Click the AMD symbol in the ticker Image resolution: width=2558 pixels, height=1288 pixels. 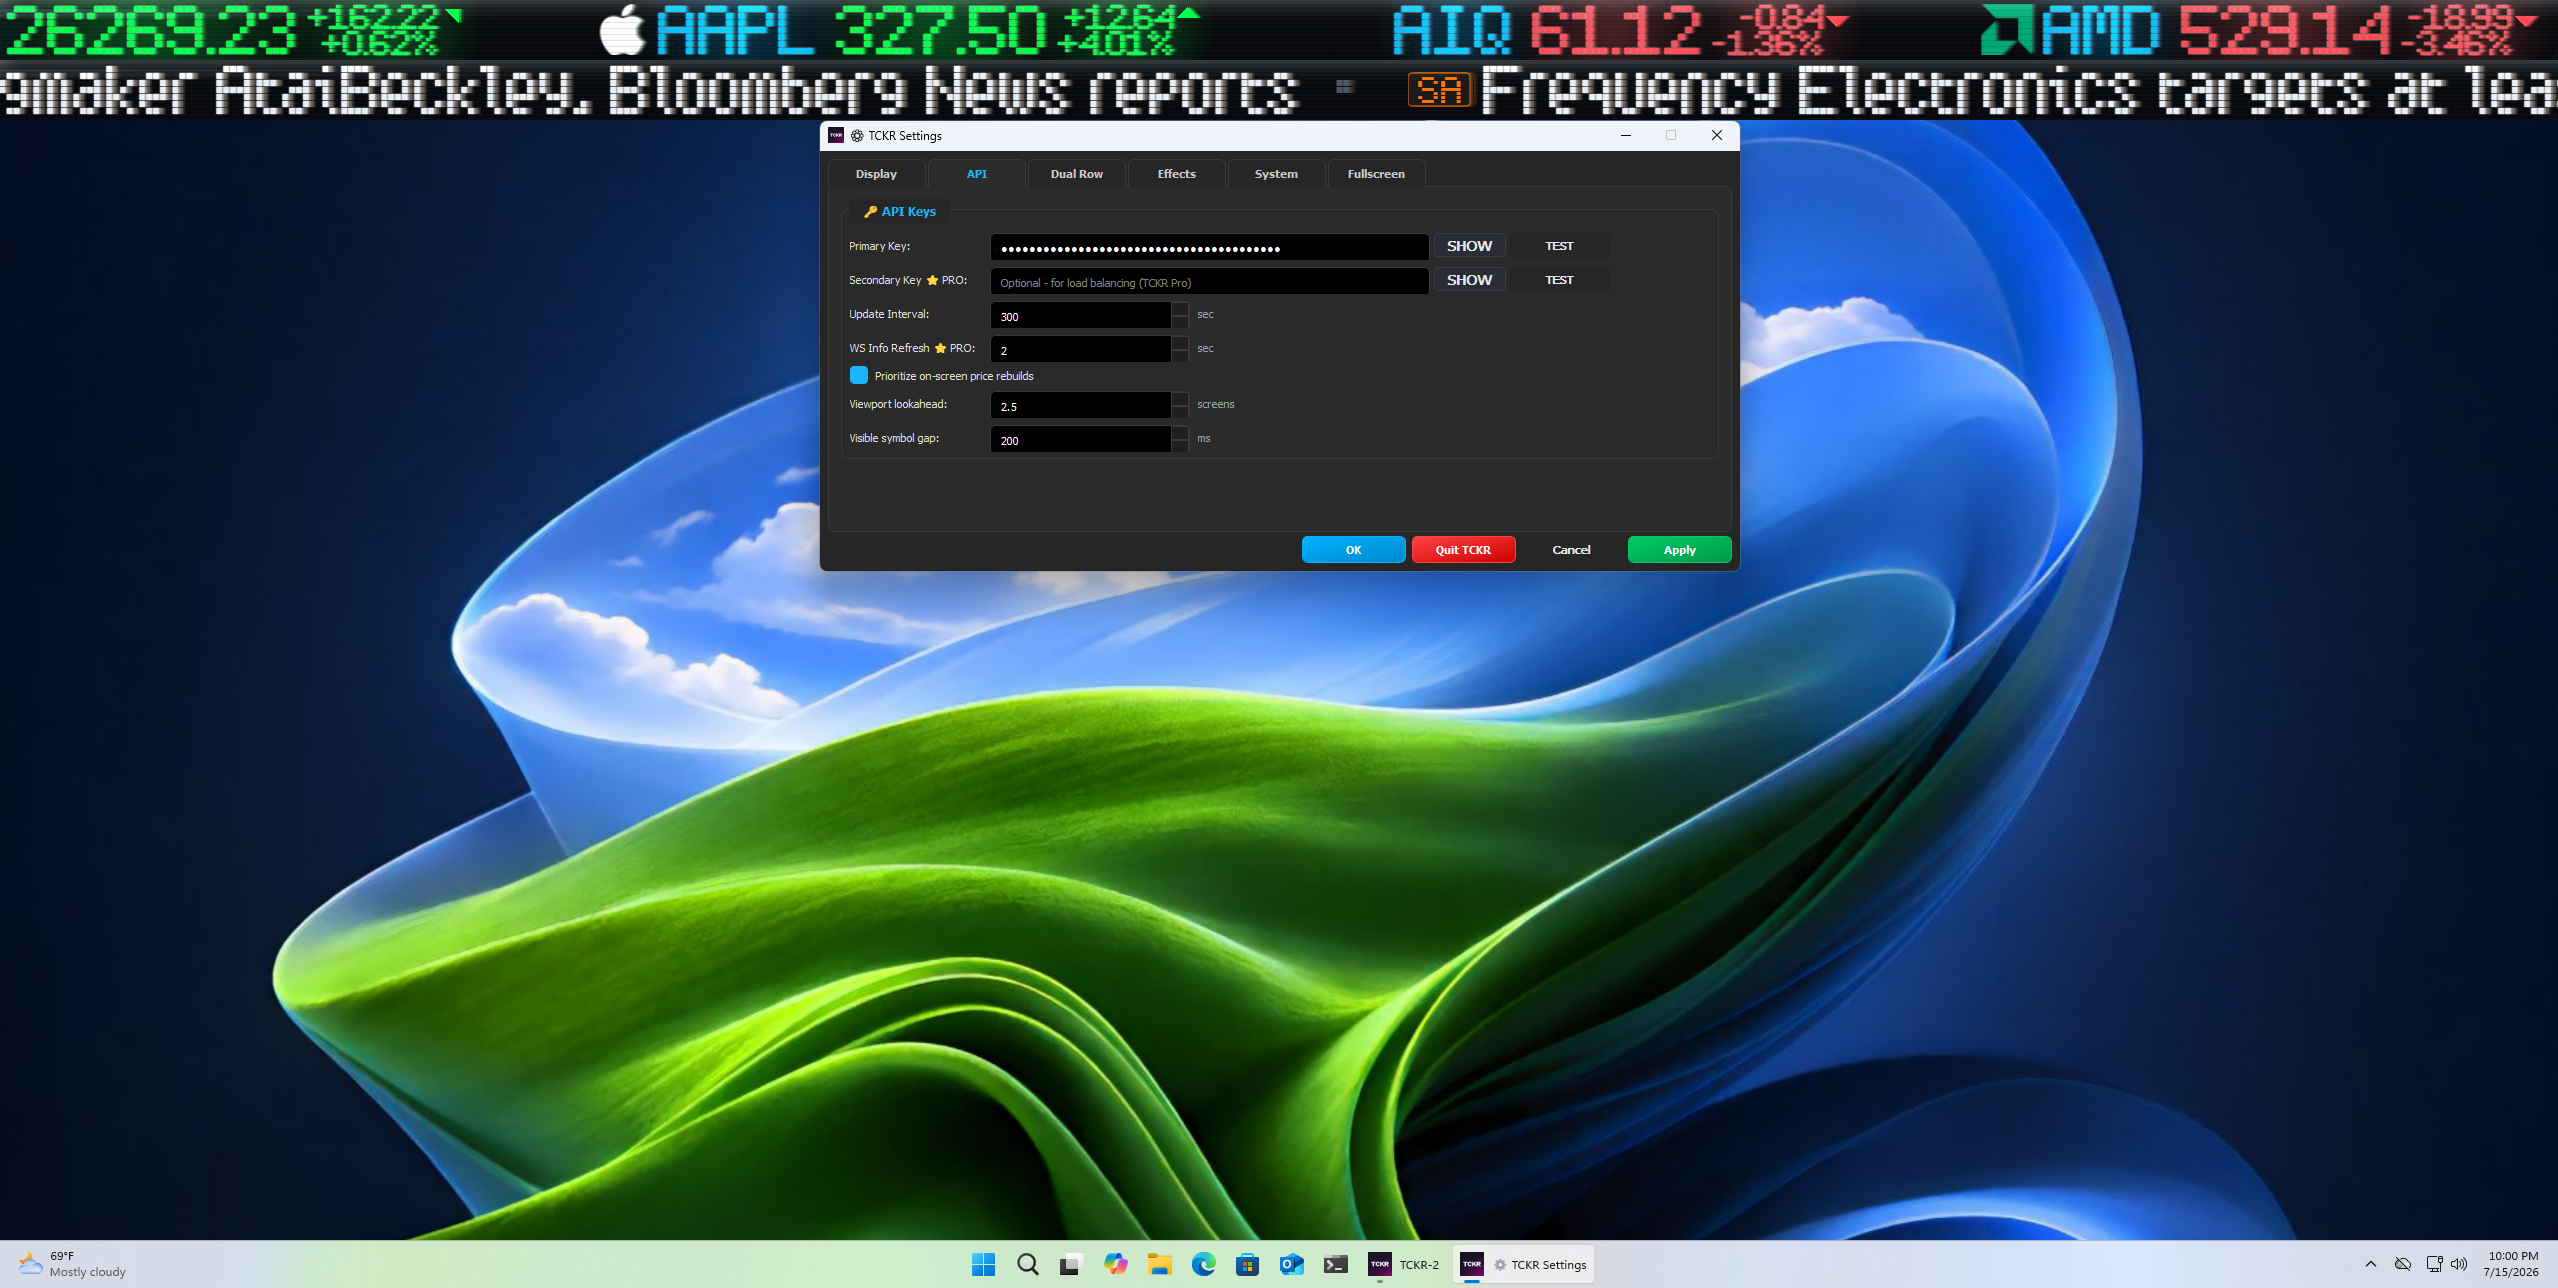[x=2100, y=31]
